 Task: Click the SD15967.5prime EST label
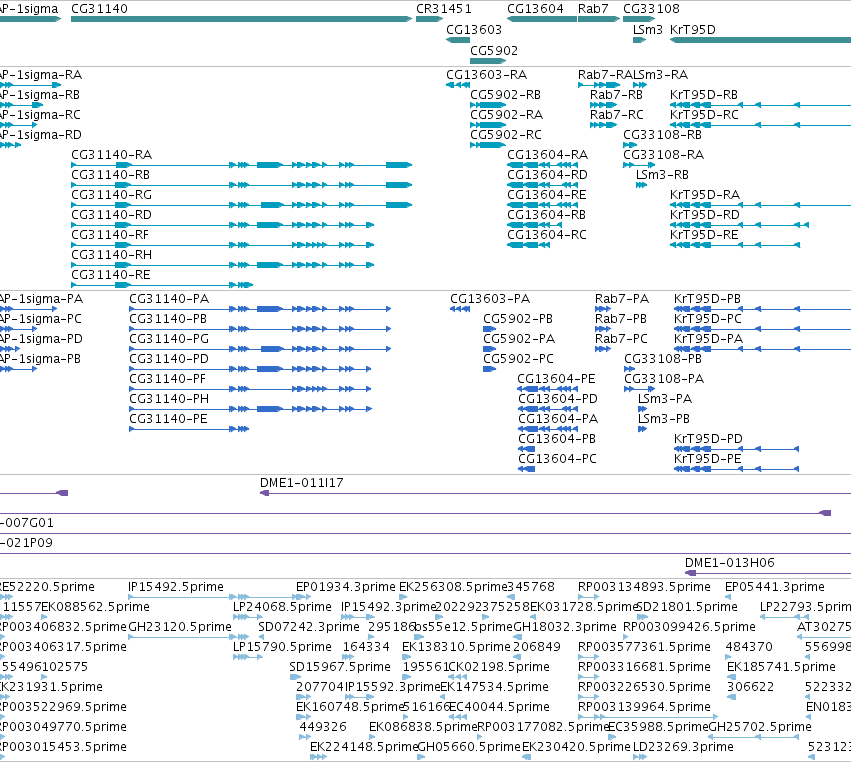(340, 667)
